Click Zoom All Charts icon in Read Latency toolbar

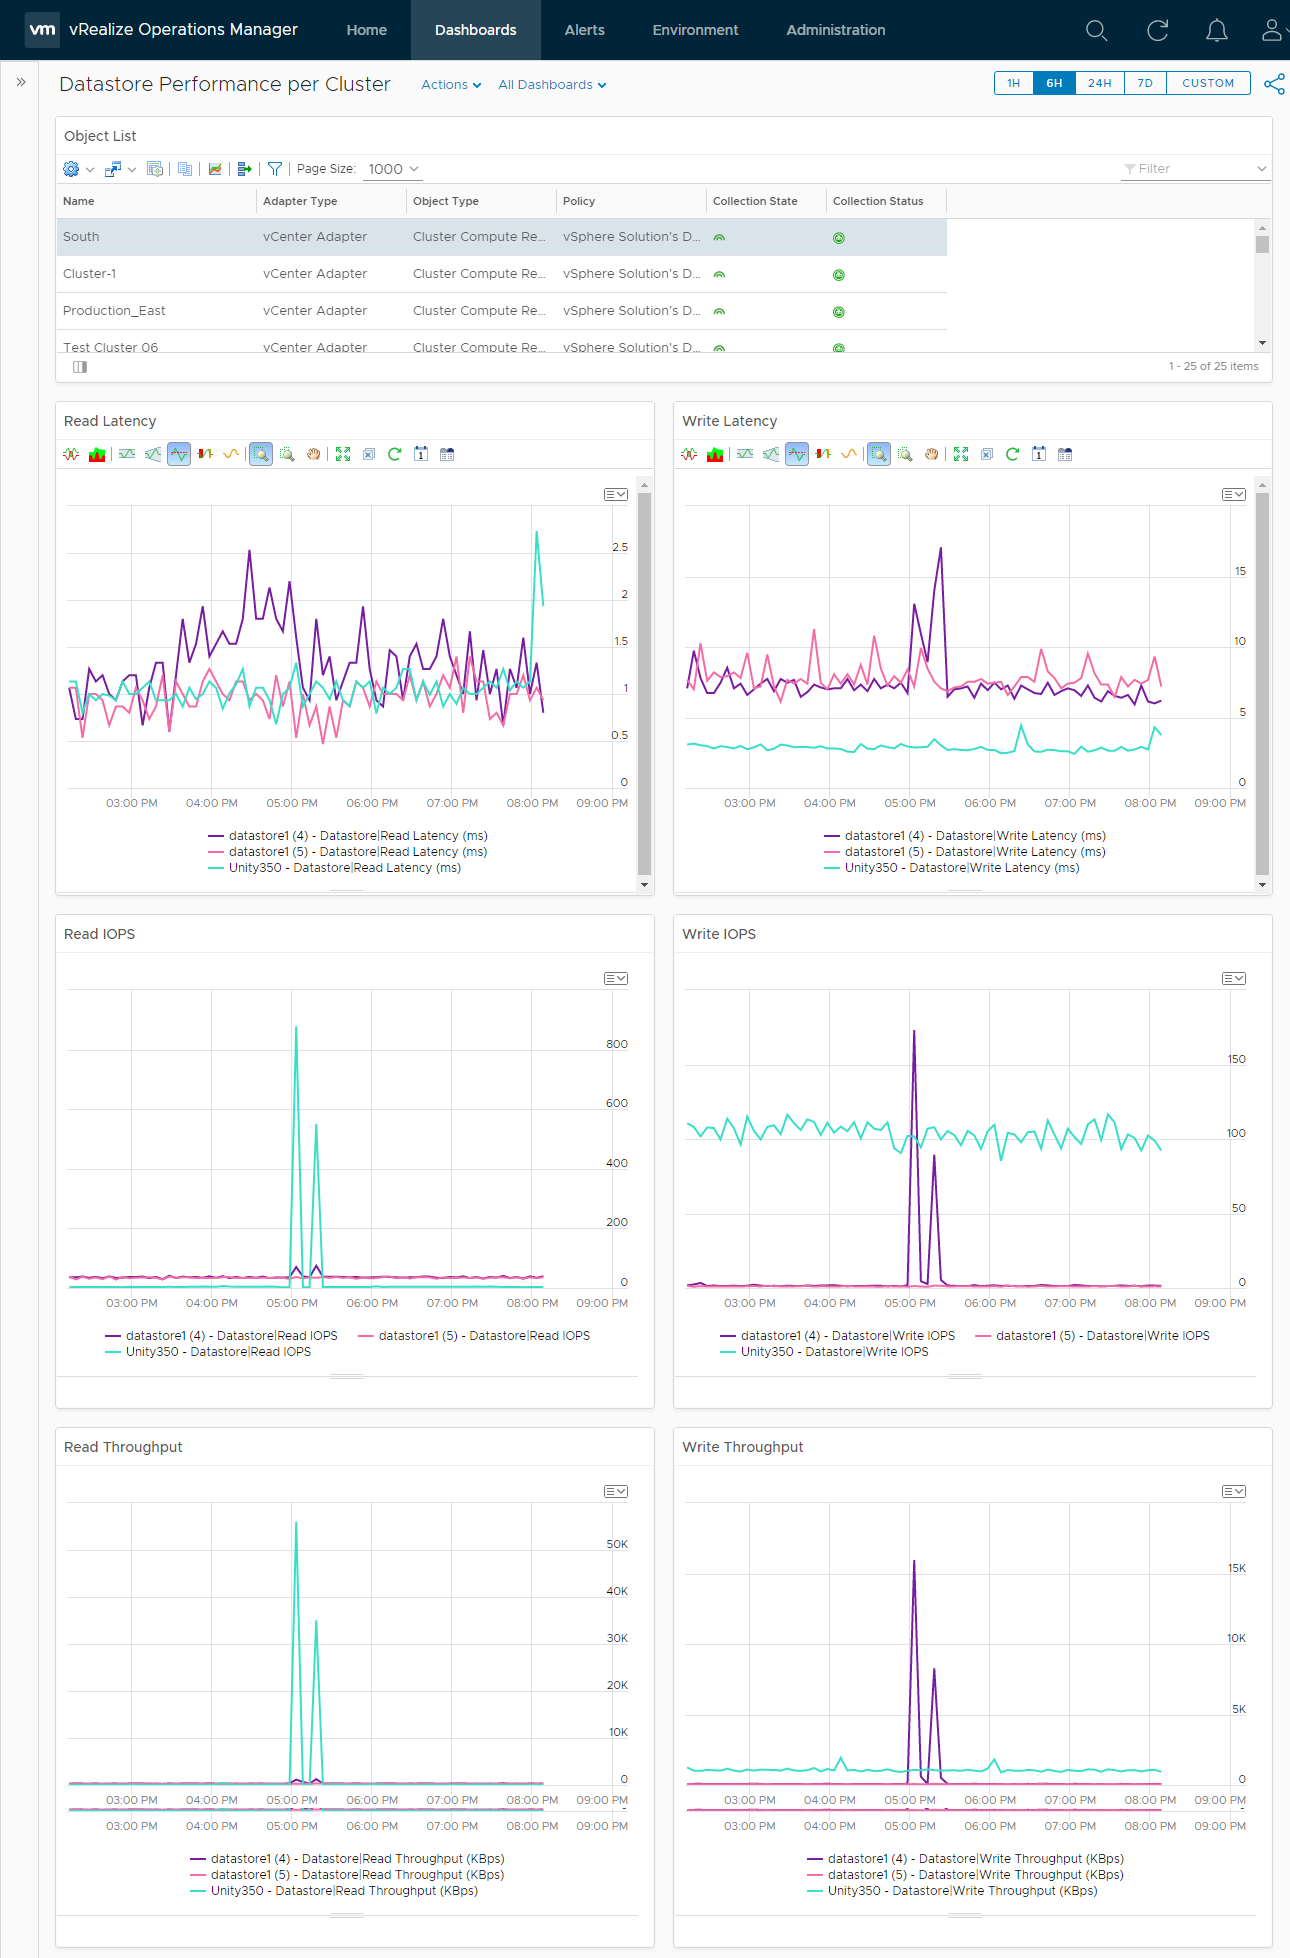tap(287, 454)
